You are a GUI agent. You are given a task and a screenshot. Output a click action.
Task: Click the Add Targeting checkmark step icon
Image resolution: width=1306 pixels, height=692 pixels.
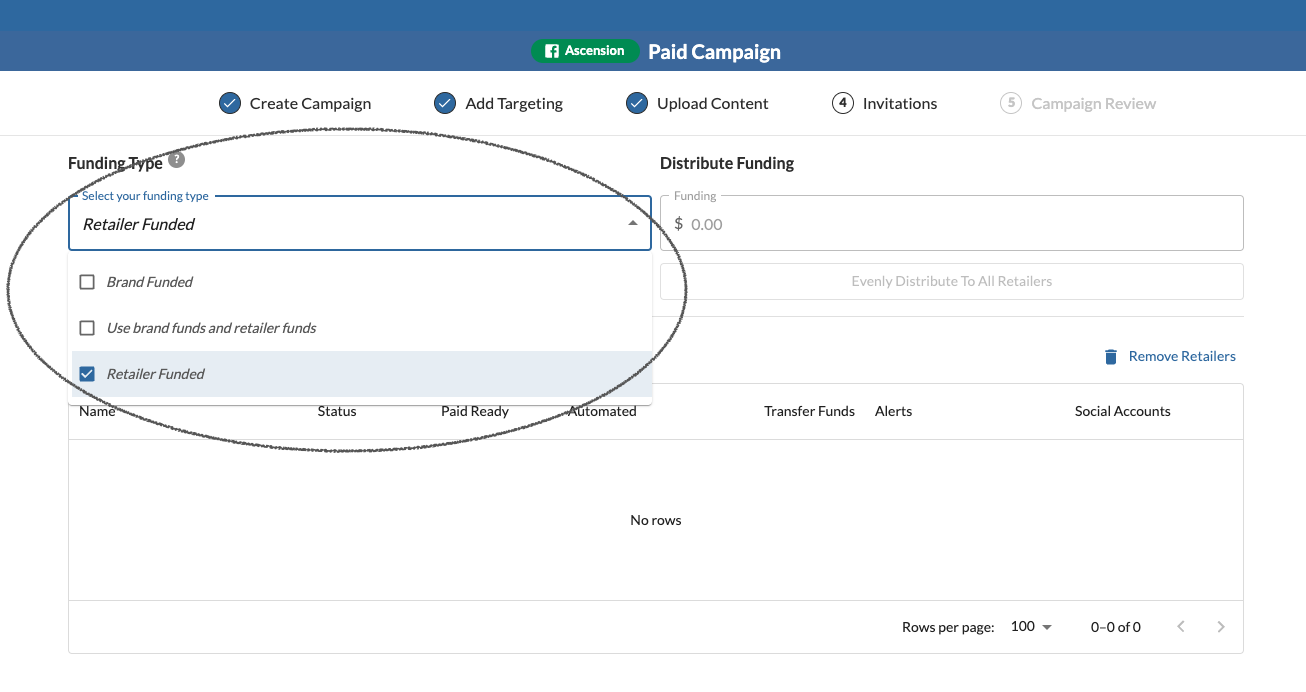445,103
